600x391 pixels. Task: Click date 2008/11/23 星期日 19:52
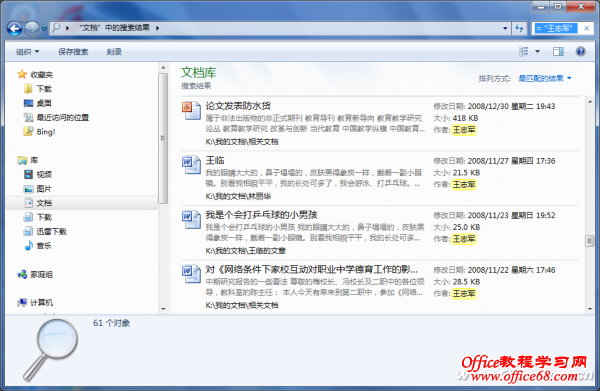[511, 215]
